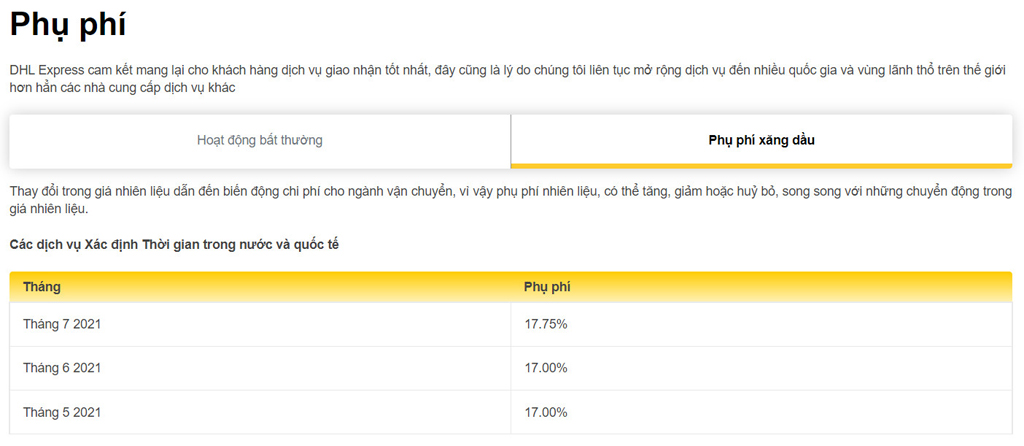Switch to the Hoạt động bất thường tab
The image size is (1024, 446).
(x=260, y=140)
